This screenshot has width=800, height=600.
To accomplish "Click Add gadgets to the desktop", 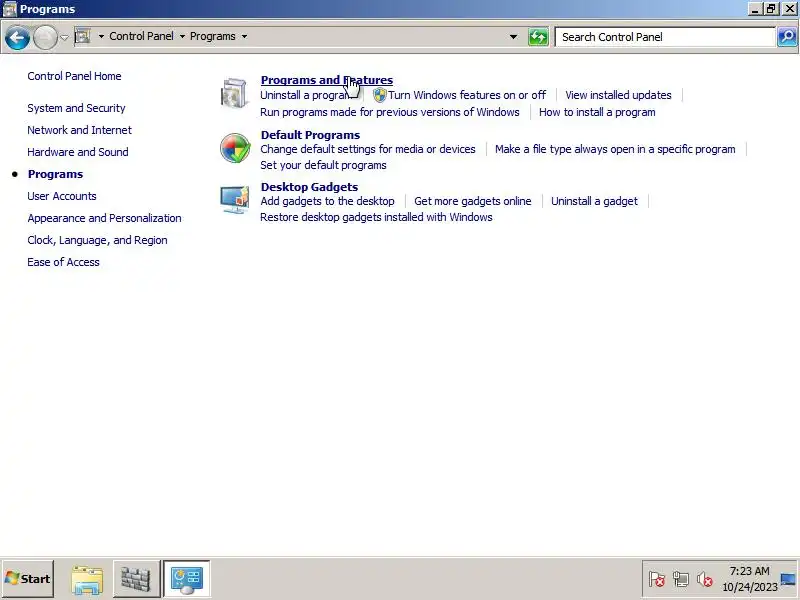I will pos(328,201).
